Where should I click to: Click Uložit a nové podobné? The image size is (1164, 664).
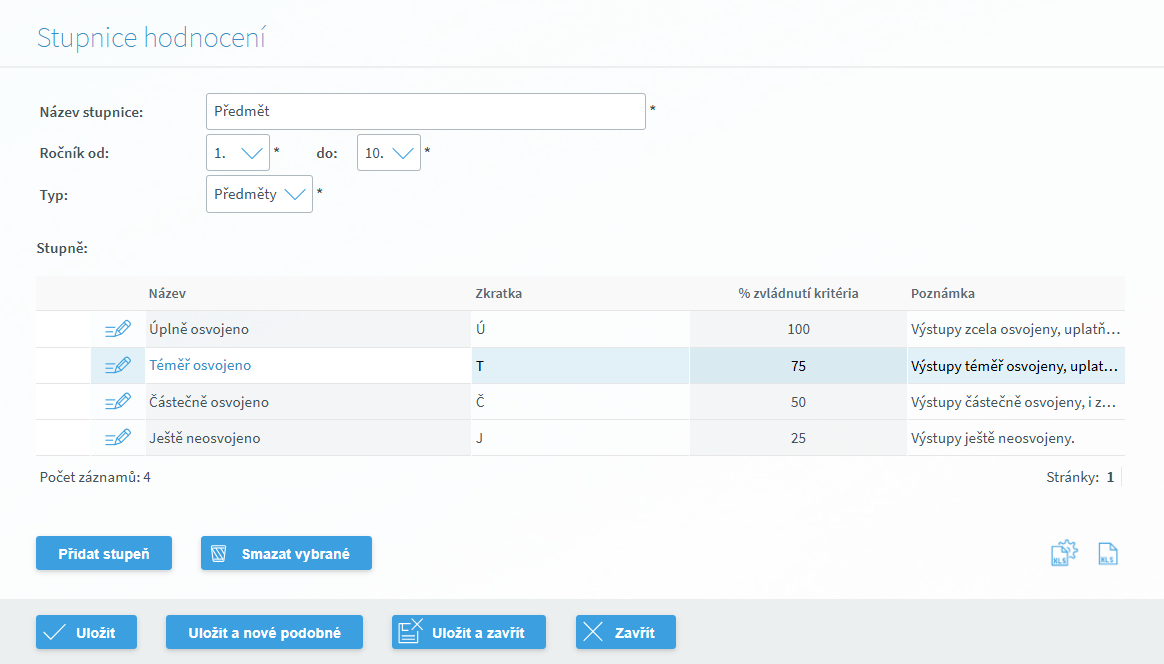click(x=264, y=632)
